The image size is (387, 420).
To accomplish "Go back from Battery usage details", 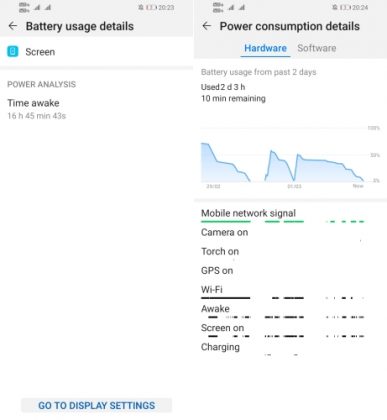I will 13,26.
